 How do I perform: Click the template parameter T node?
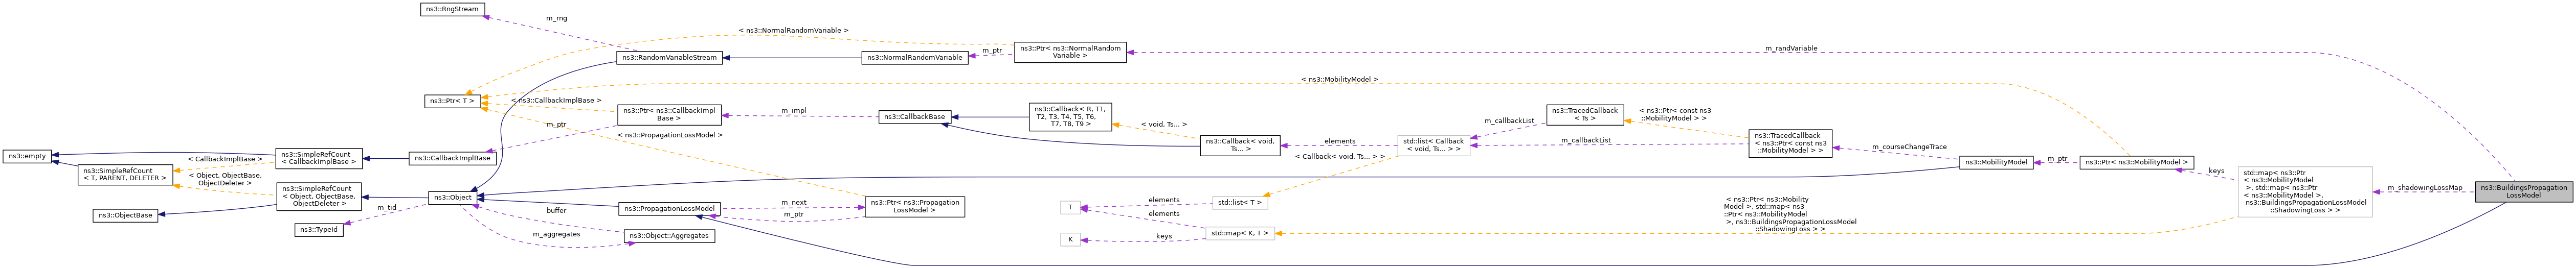[1070, 208]
